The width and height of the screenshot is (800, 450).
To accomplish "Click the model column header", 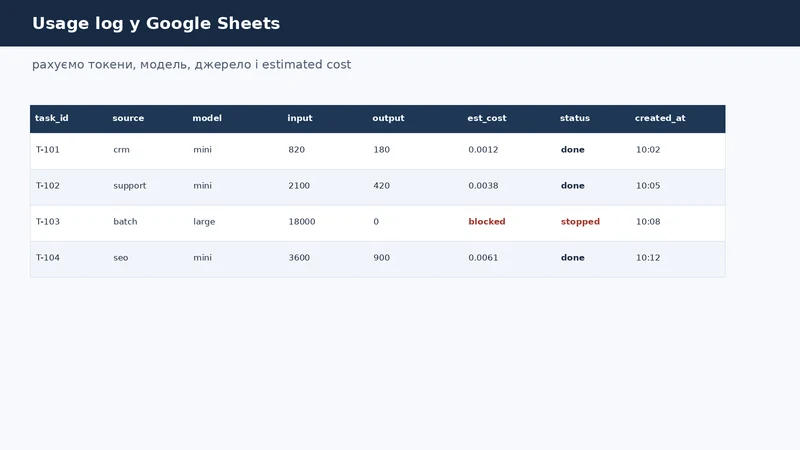I will 207,118.
